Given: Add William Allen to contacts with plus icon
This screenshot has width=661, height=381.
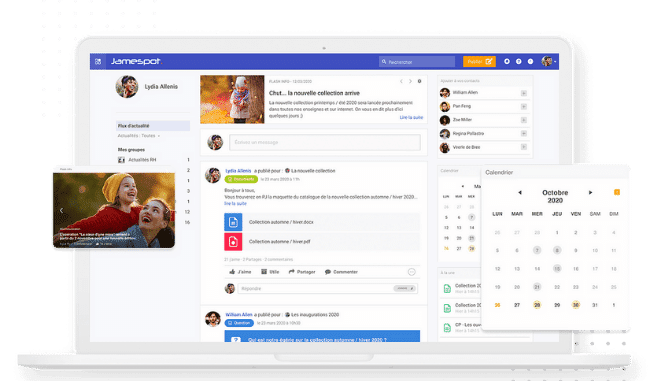Looking at the screenshot, I should 524,93.
